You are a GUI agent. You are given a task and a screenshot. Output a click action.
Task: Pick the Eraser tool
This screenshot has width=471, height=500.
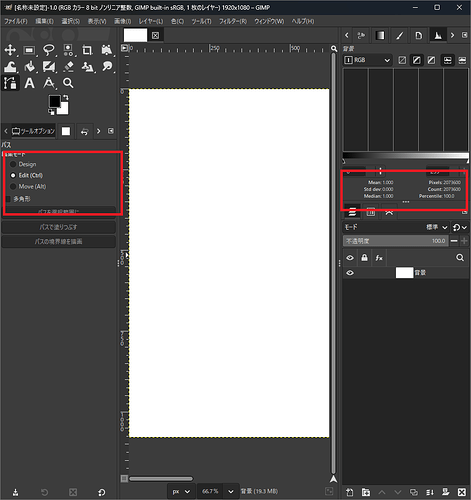(68, 67)
